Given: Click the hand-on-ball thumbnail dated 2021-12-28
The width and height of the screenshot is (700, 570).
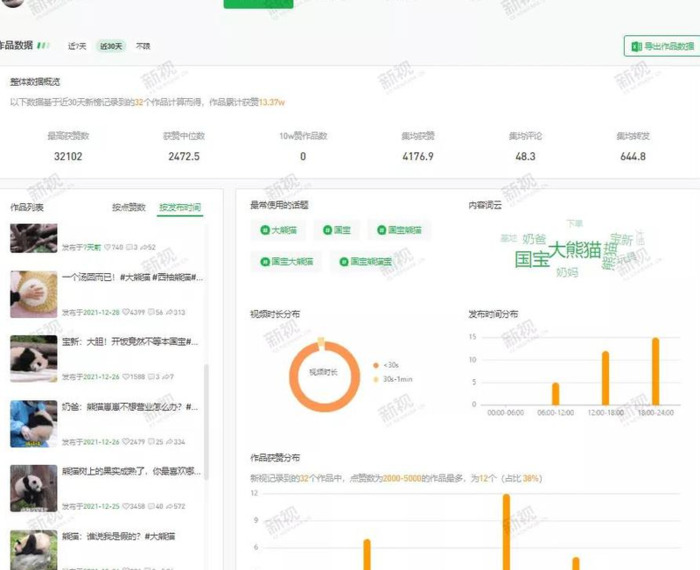Looking at the screenshot, I should point(33,294).
